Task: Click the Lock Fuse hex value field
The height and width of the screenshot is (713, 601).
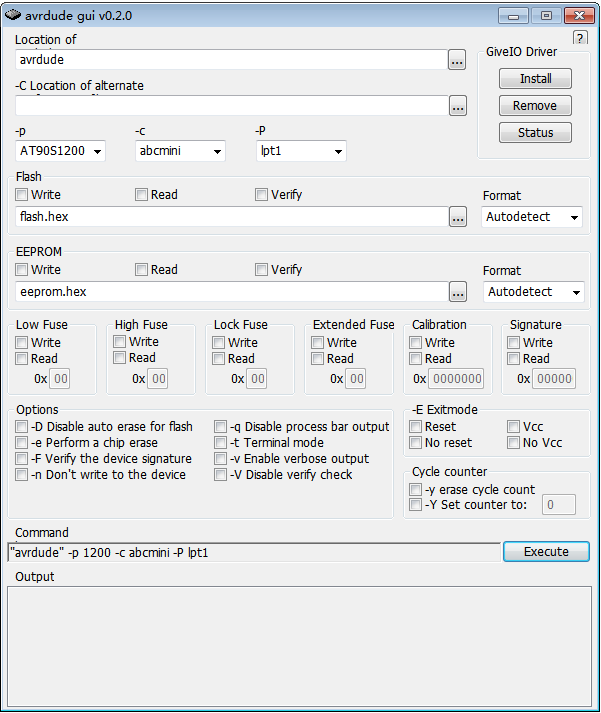Action: [x=257, y=379]
